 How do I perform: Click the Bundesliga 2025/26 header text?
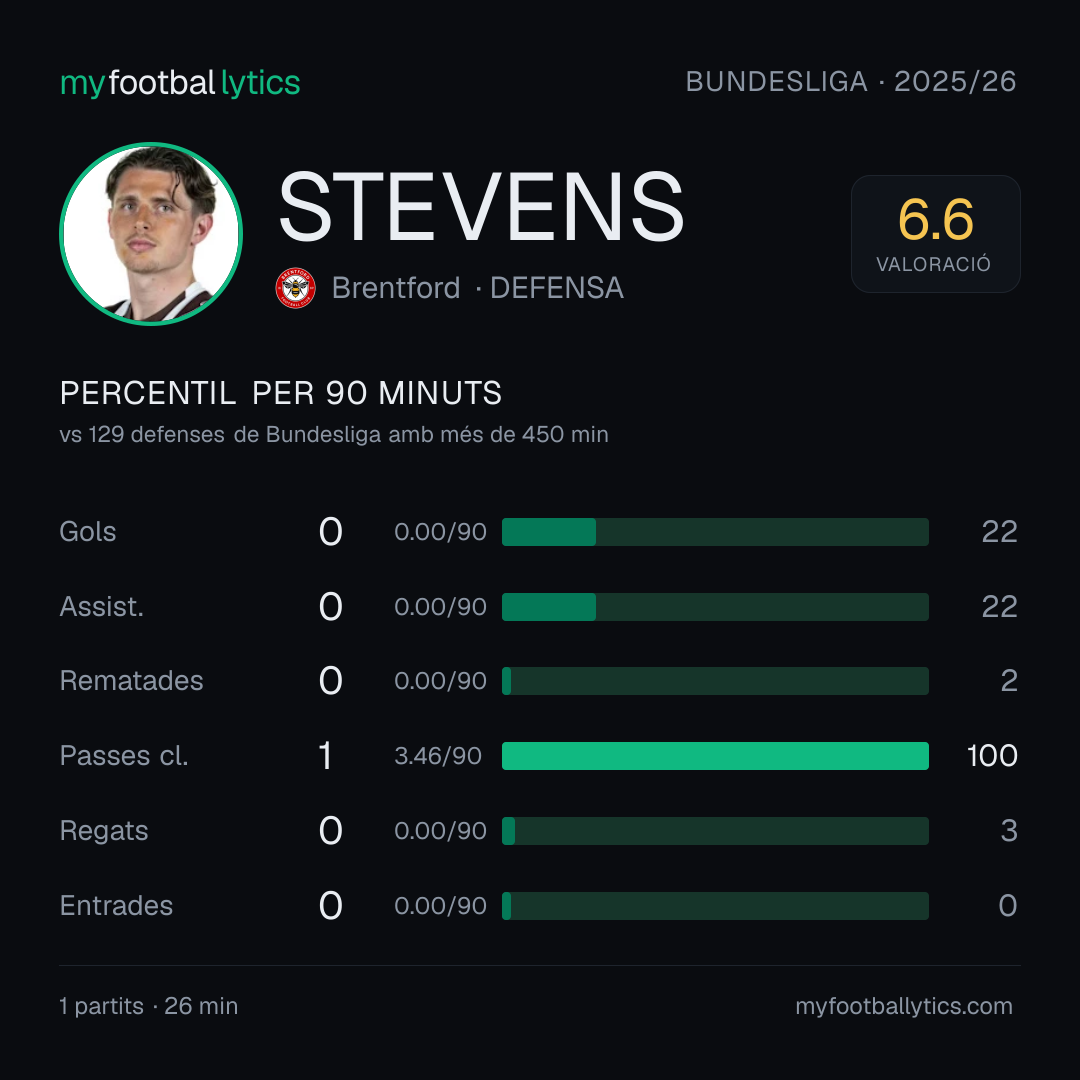coord(851,81)
